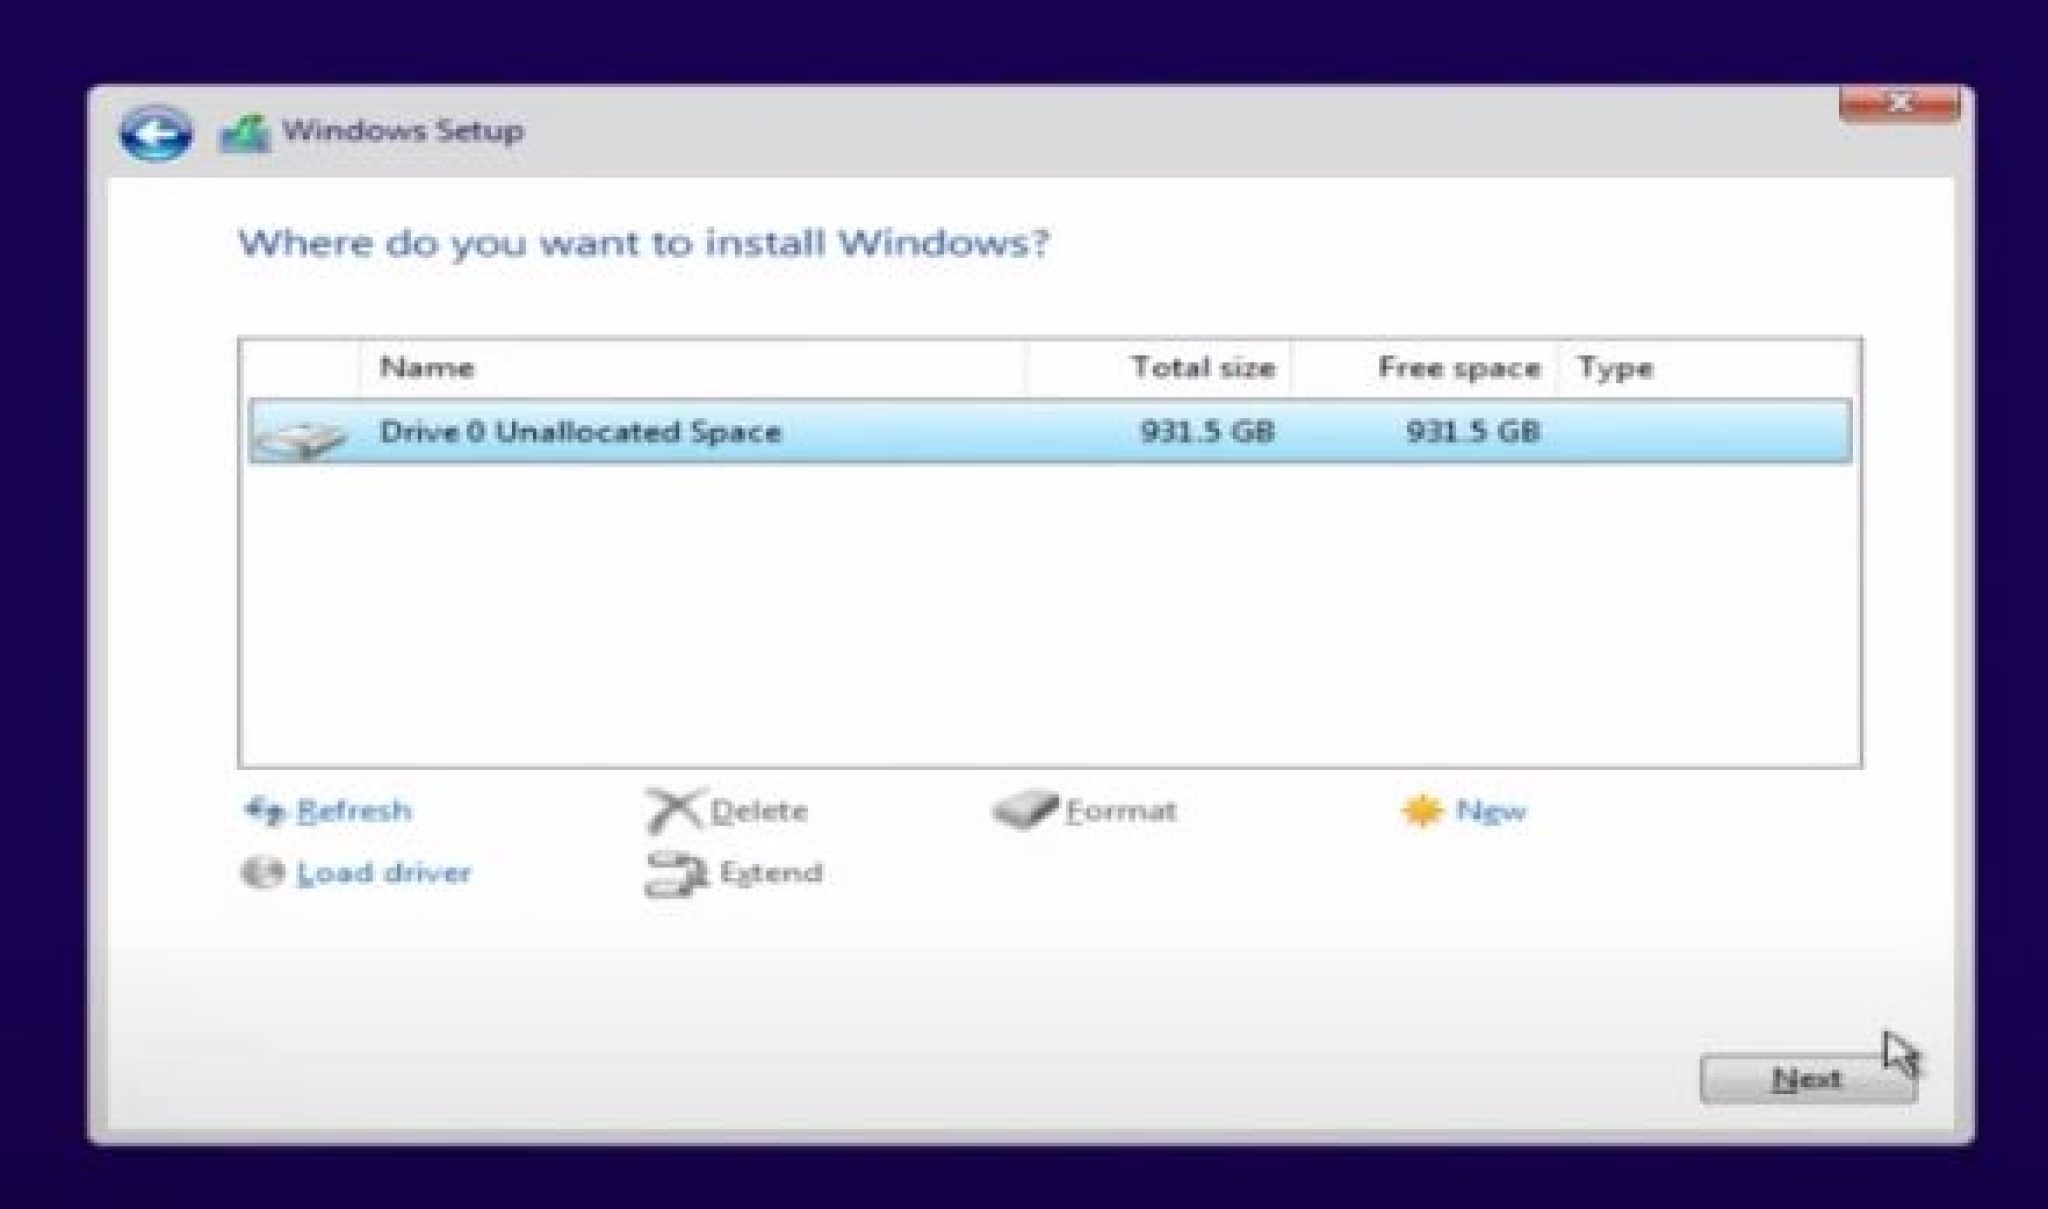
Task: Click the Extend partition icon
Action: [x=676, y=873]
